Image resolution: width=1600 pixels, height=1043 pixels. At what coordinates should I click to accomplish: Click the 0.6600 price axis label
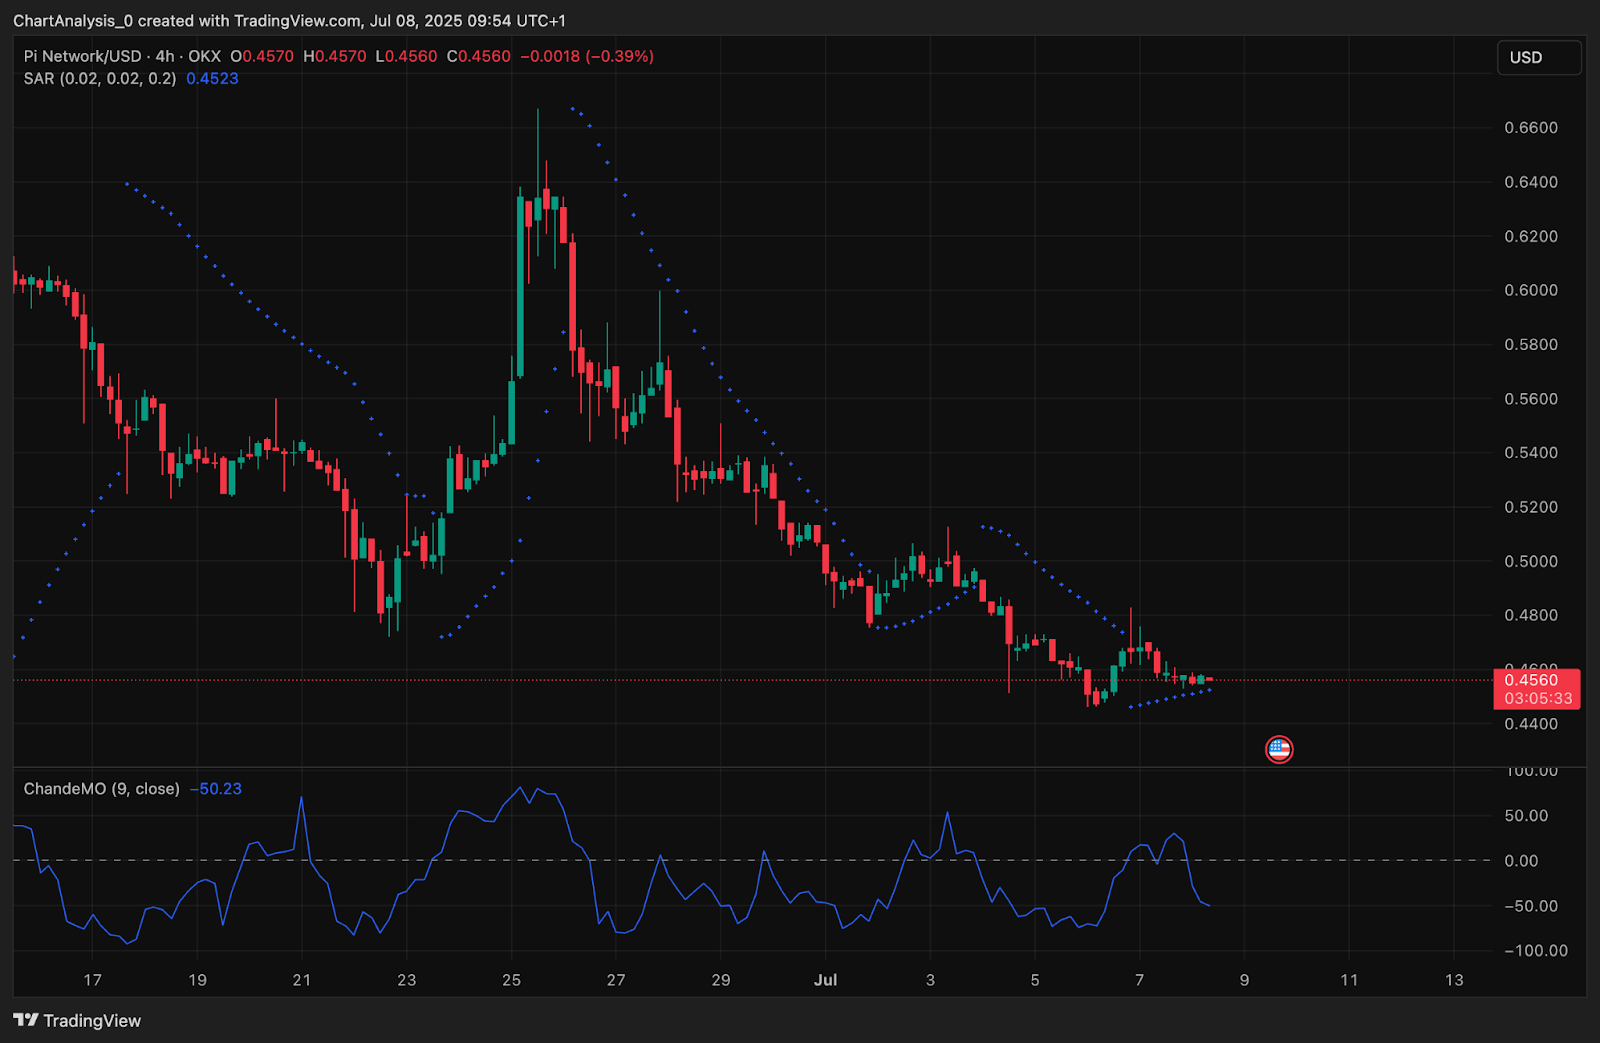[1531, 127]
